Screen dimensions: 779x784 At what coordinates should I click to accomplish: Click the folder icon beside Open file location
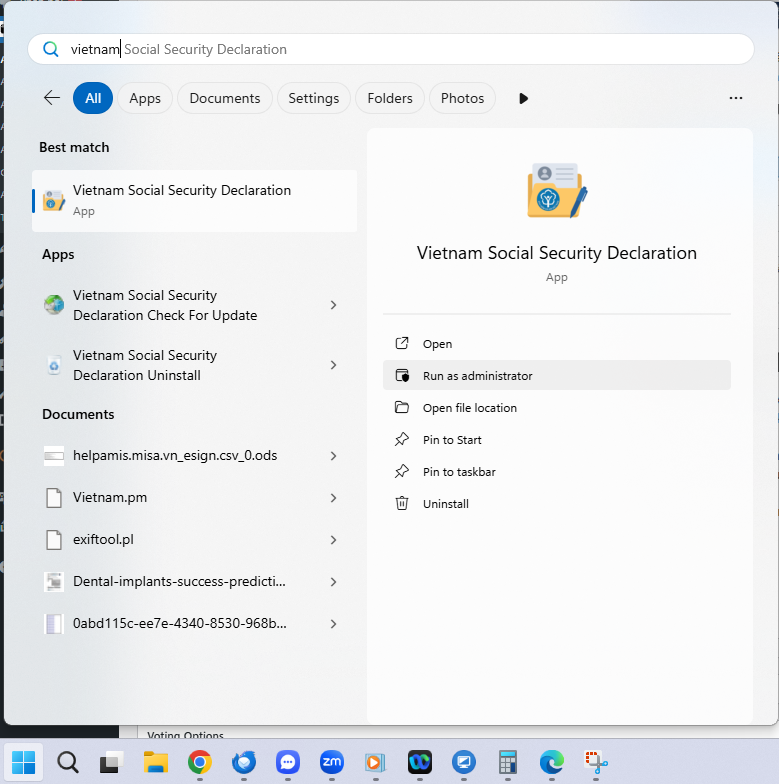click(402, 407)
